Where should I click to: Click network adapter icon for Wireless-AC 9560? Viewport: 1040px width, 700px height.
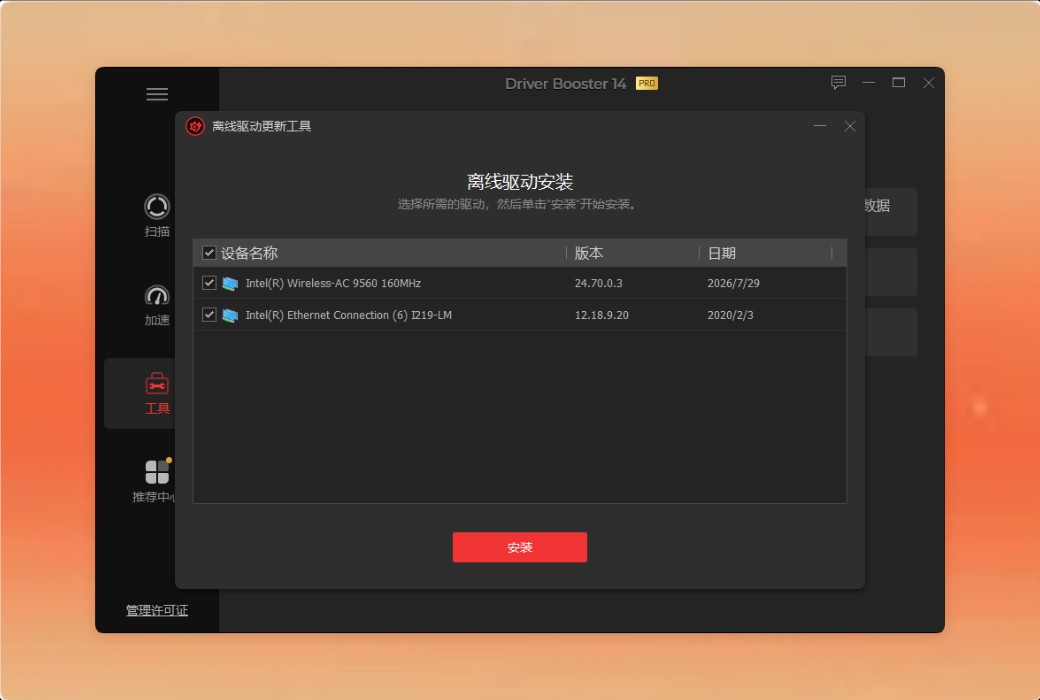(x=230, y=283)
